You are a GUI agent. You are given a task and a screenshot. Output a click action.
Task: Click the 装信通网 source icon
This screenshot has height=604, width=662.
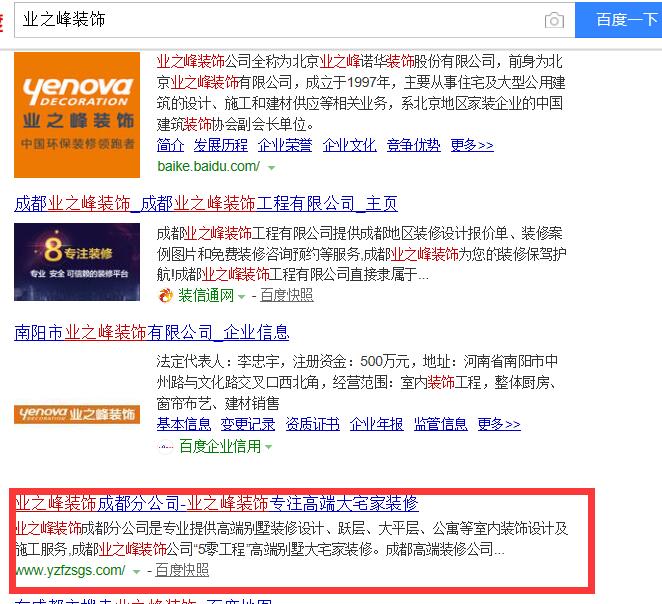tap(166, 295)
